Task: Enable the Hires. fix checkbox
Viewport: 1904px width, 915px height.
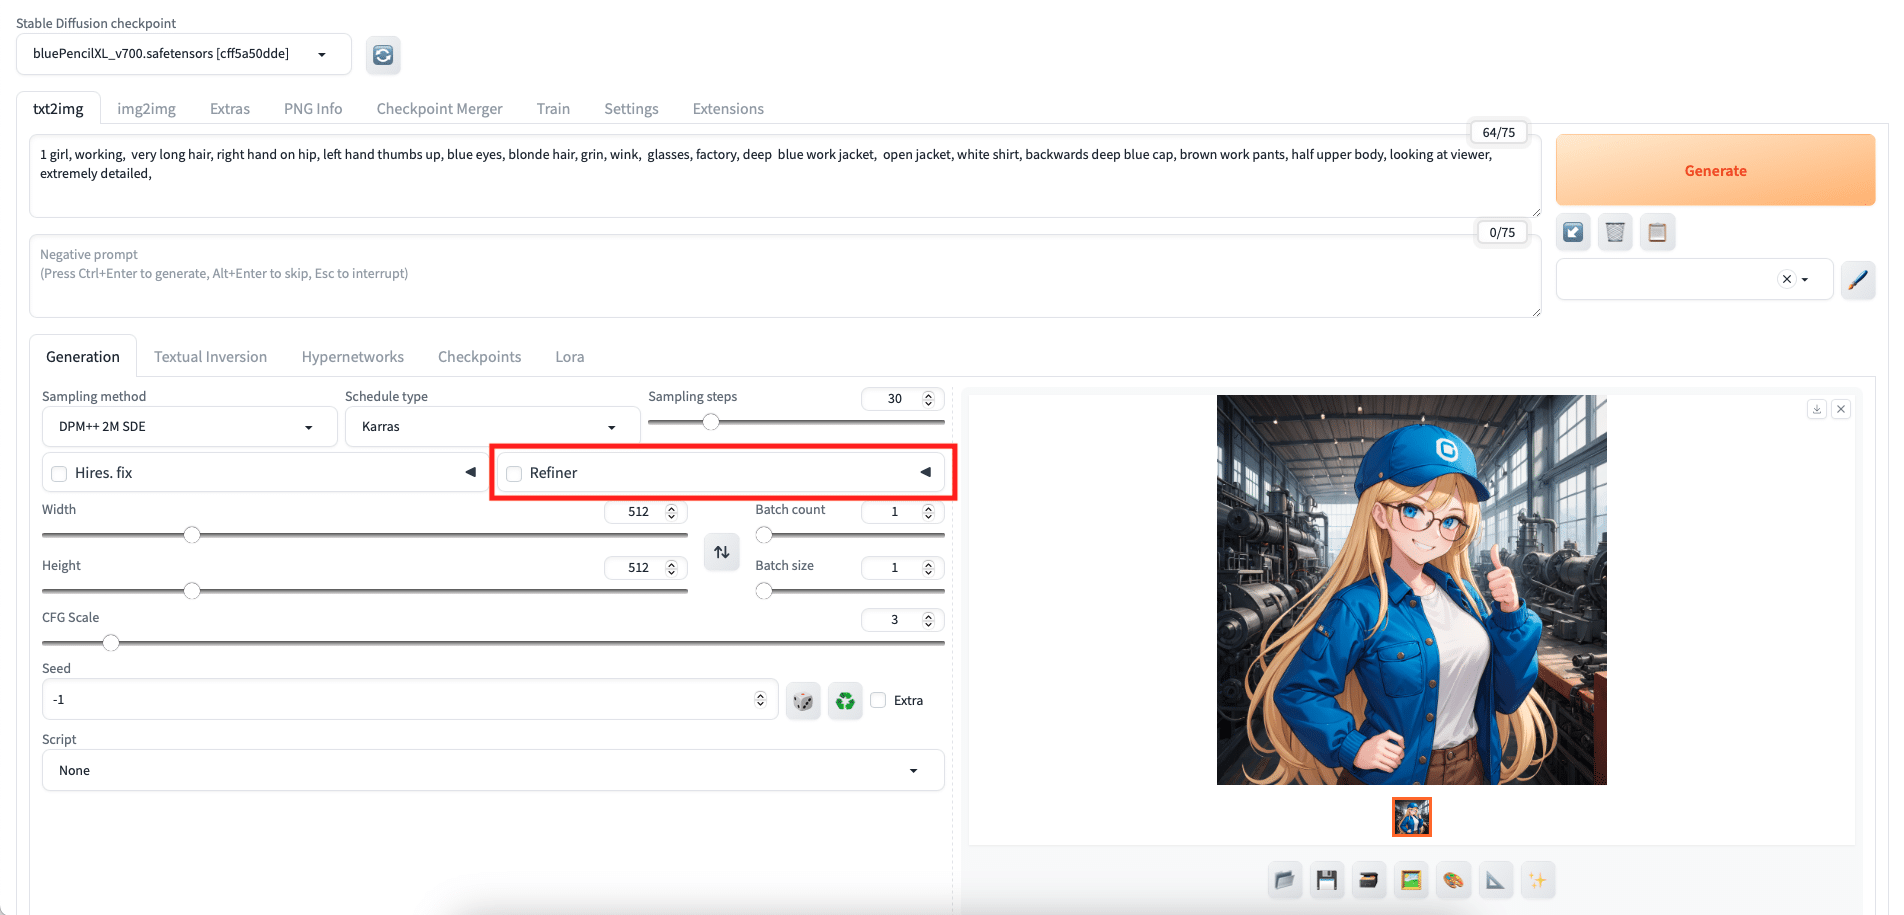Action: click(x=60, y=474)
